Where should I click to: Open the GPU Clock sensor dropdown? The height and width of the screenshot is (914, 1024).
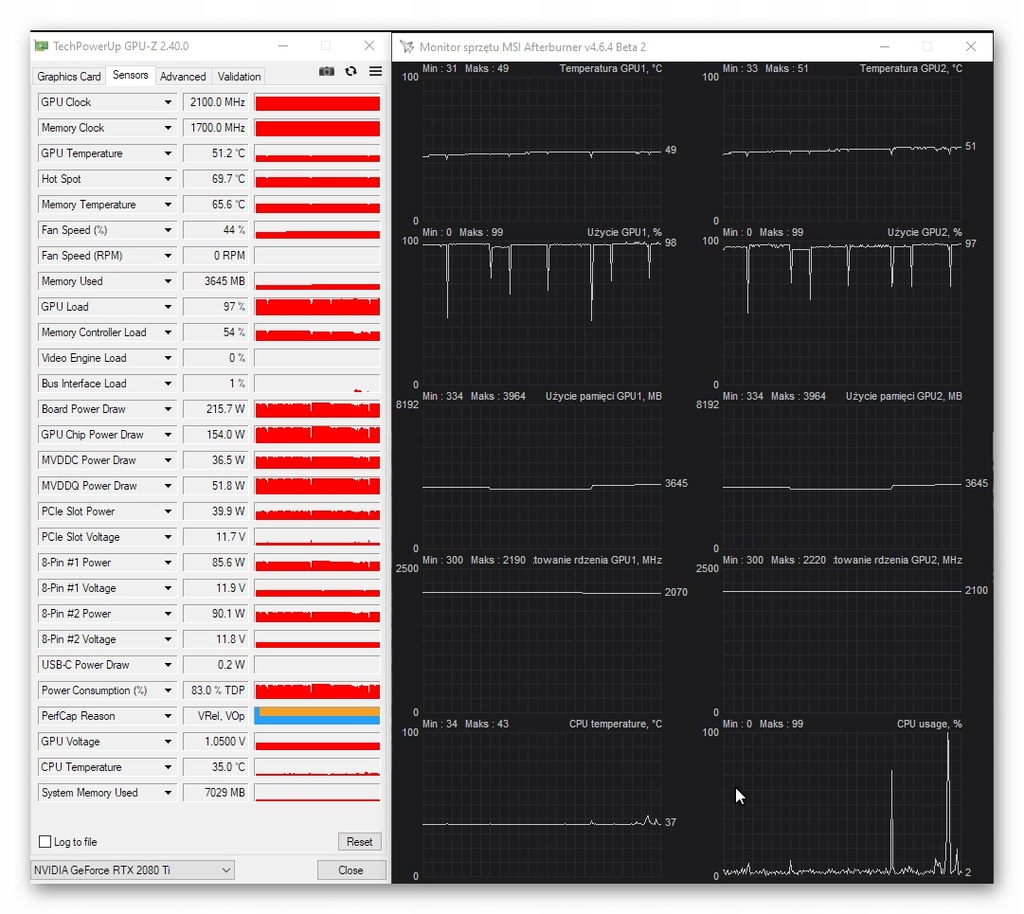(x=168, y=102)
